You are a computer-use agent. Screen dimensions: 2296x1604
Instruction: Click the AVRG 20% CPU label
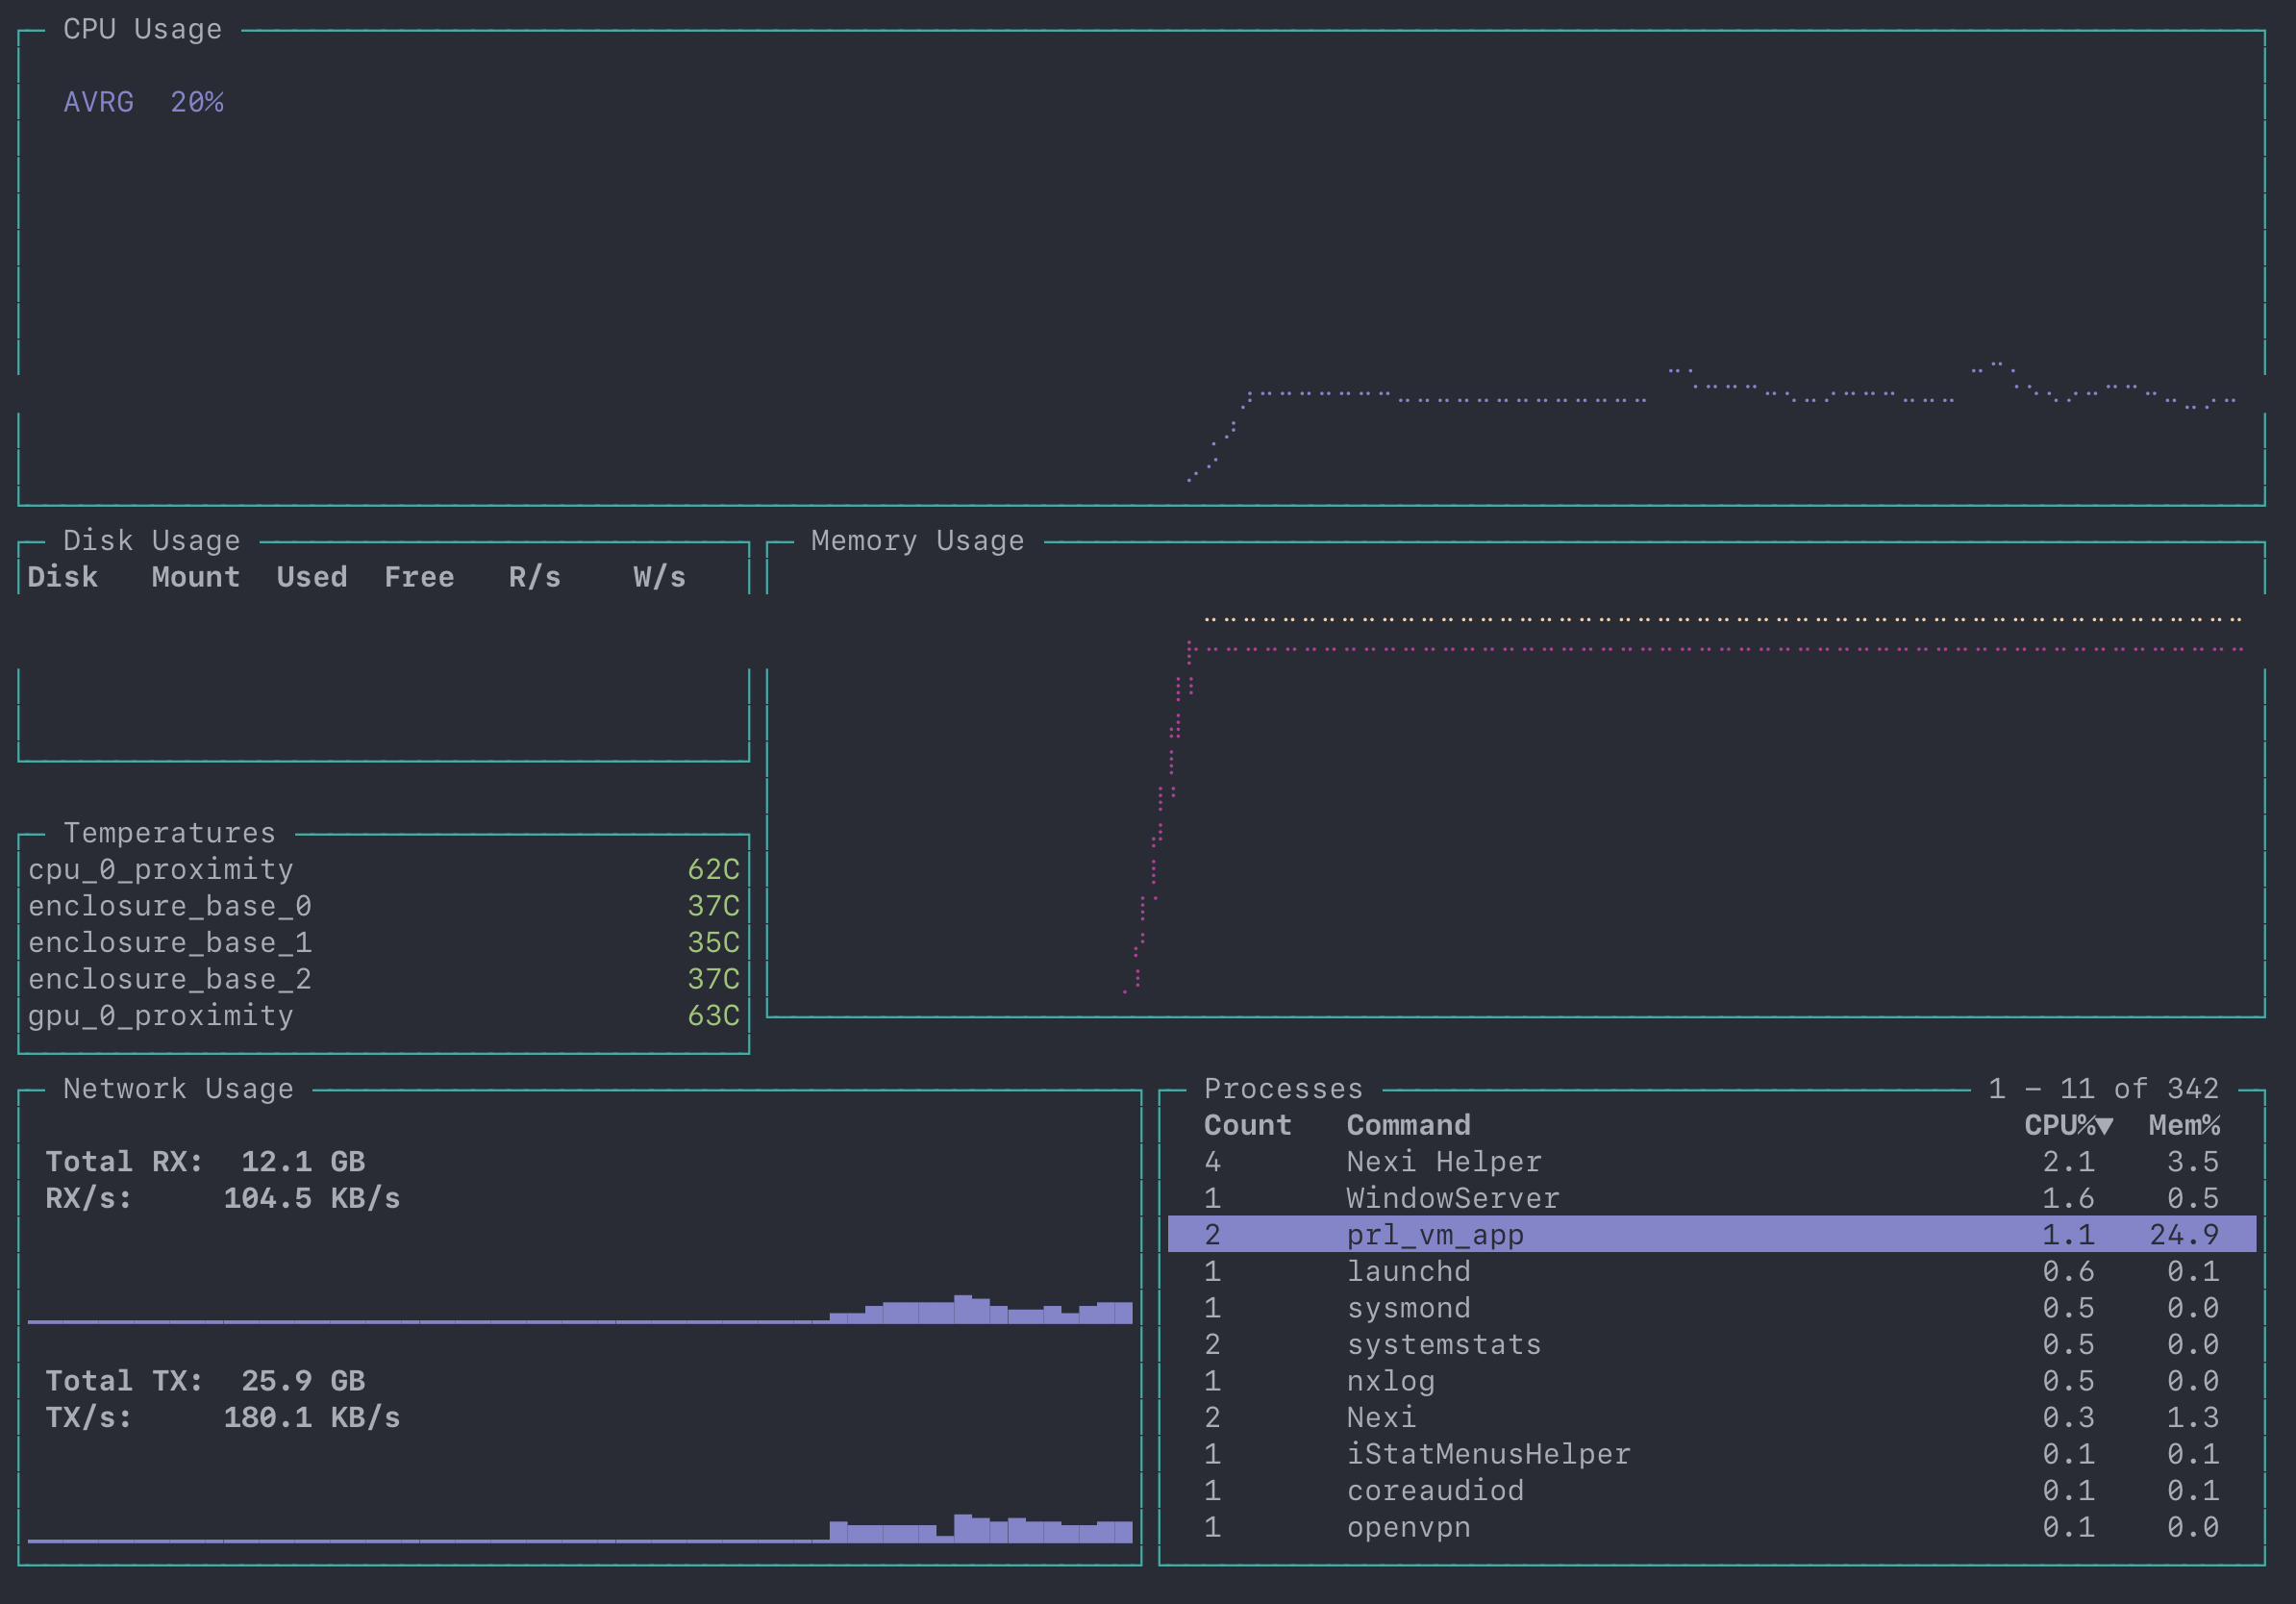tap(143, 102)
